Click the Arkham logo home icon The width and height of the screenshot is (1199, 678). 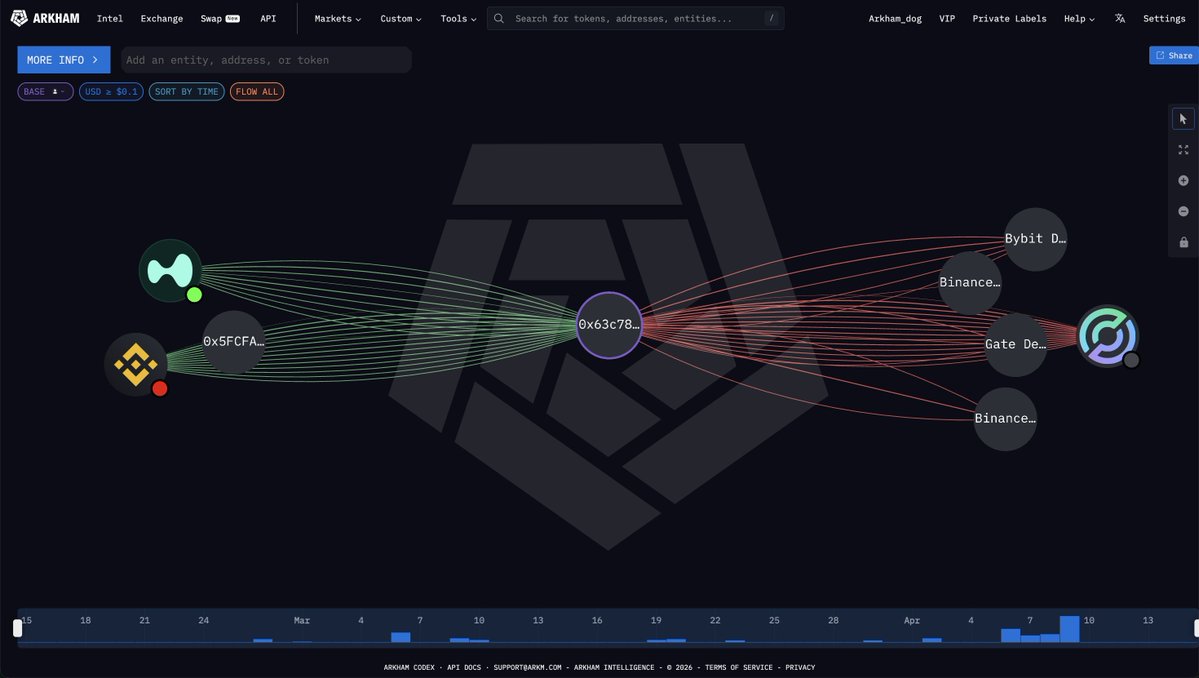pos(19,18)
